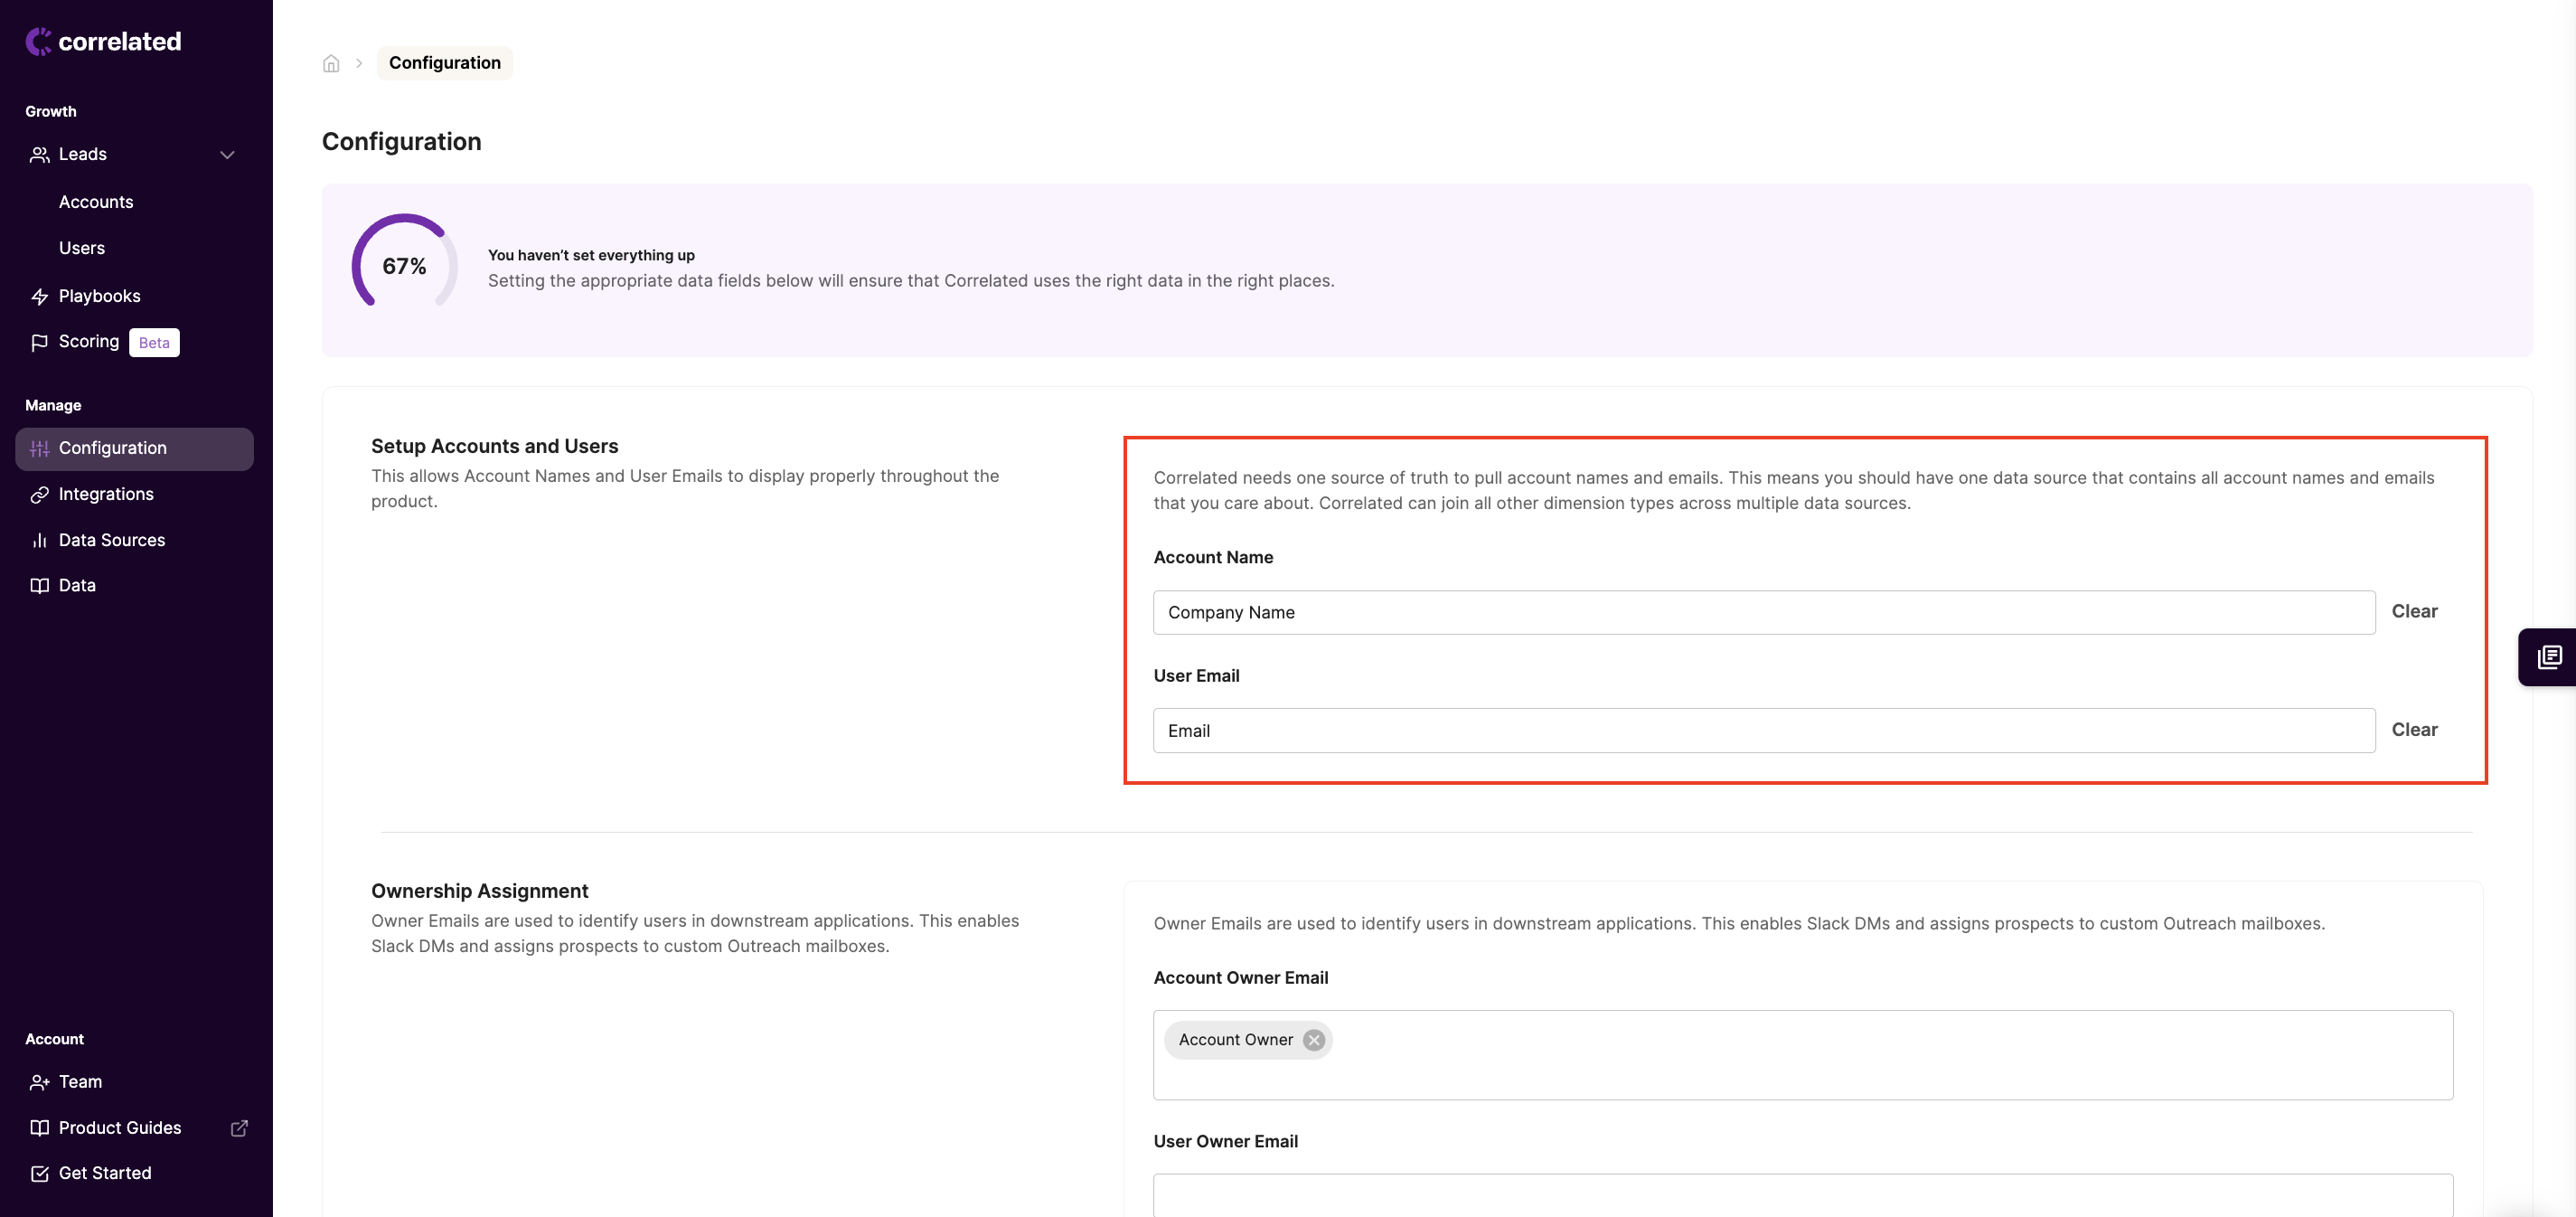Open Data Sources page
Image resolution: width=2576 pixels, height=1217 pixels.
pos(112,540)
